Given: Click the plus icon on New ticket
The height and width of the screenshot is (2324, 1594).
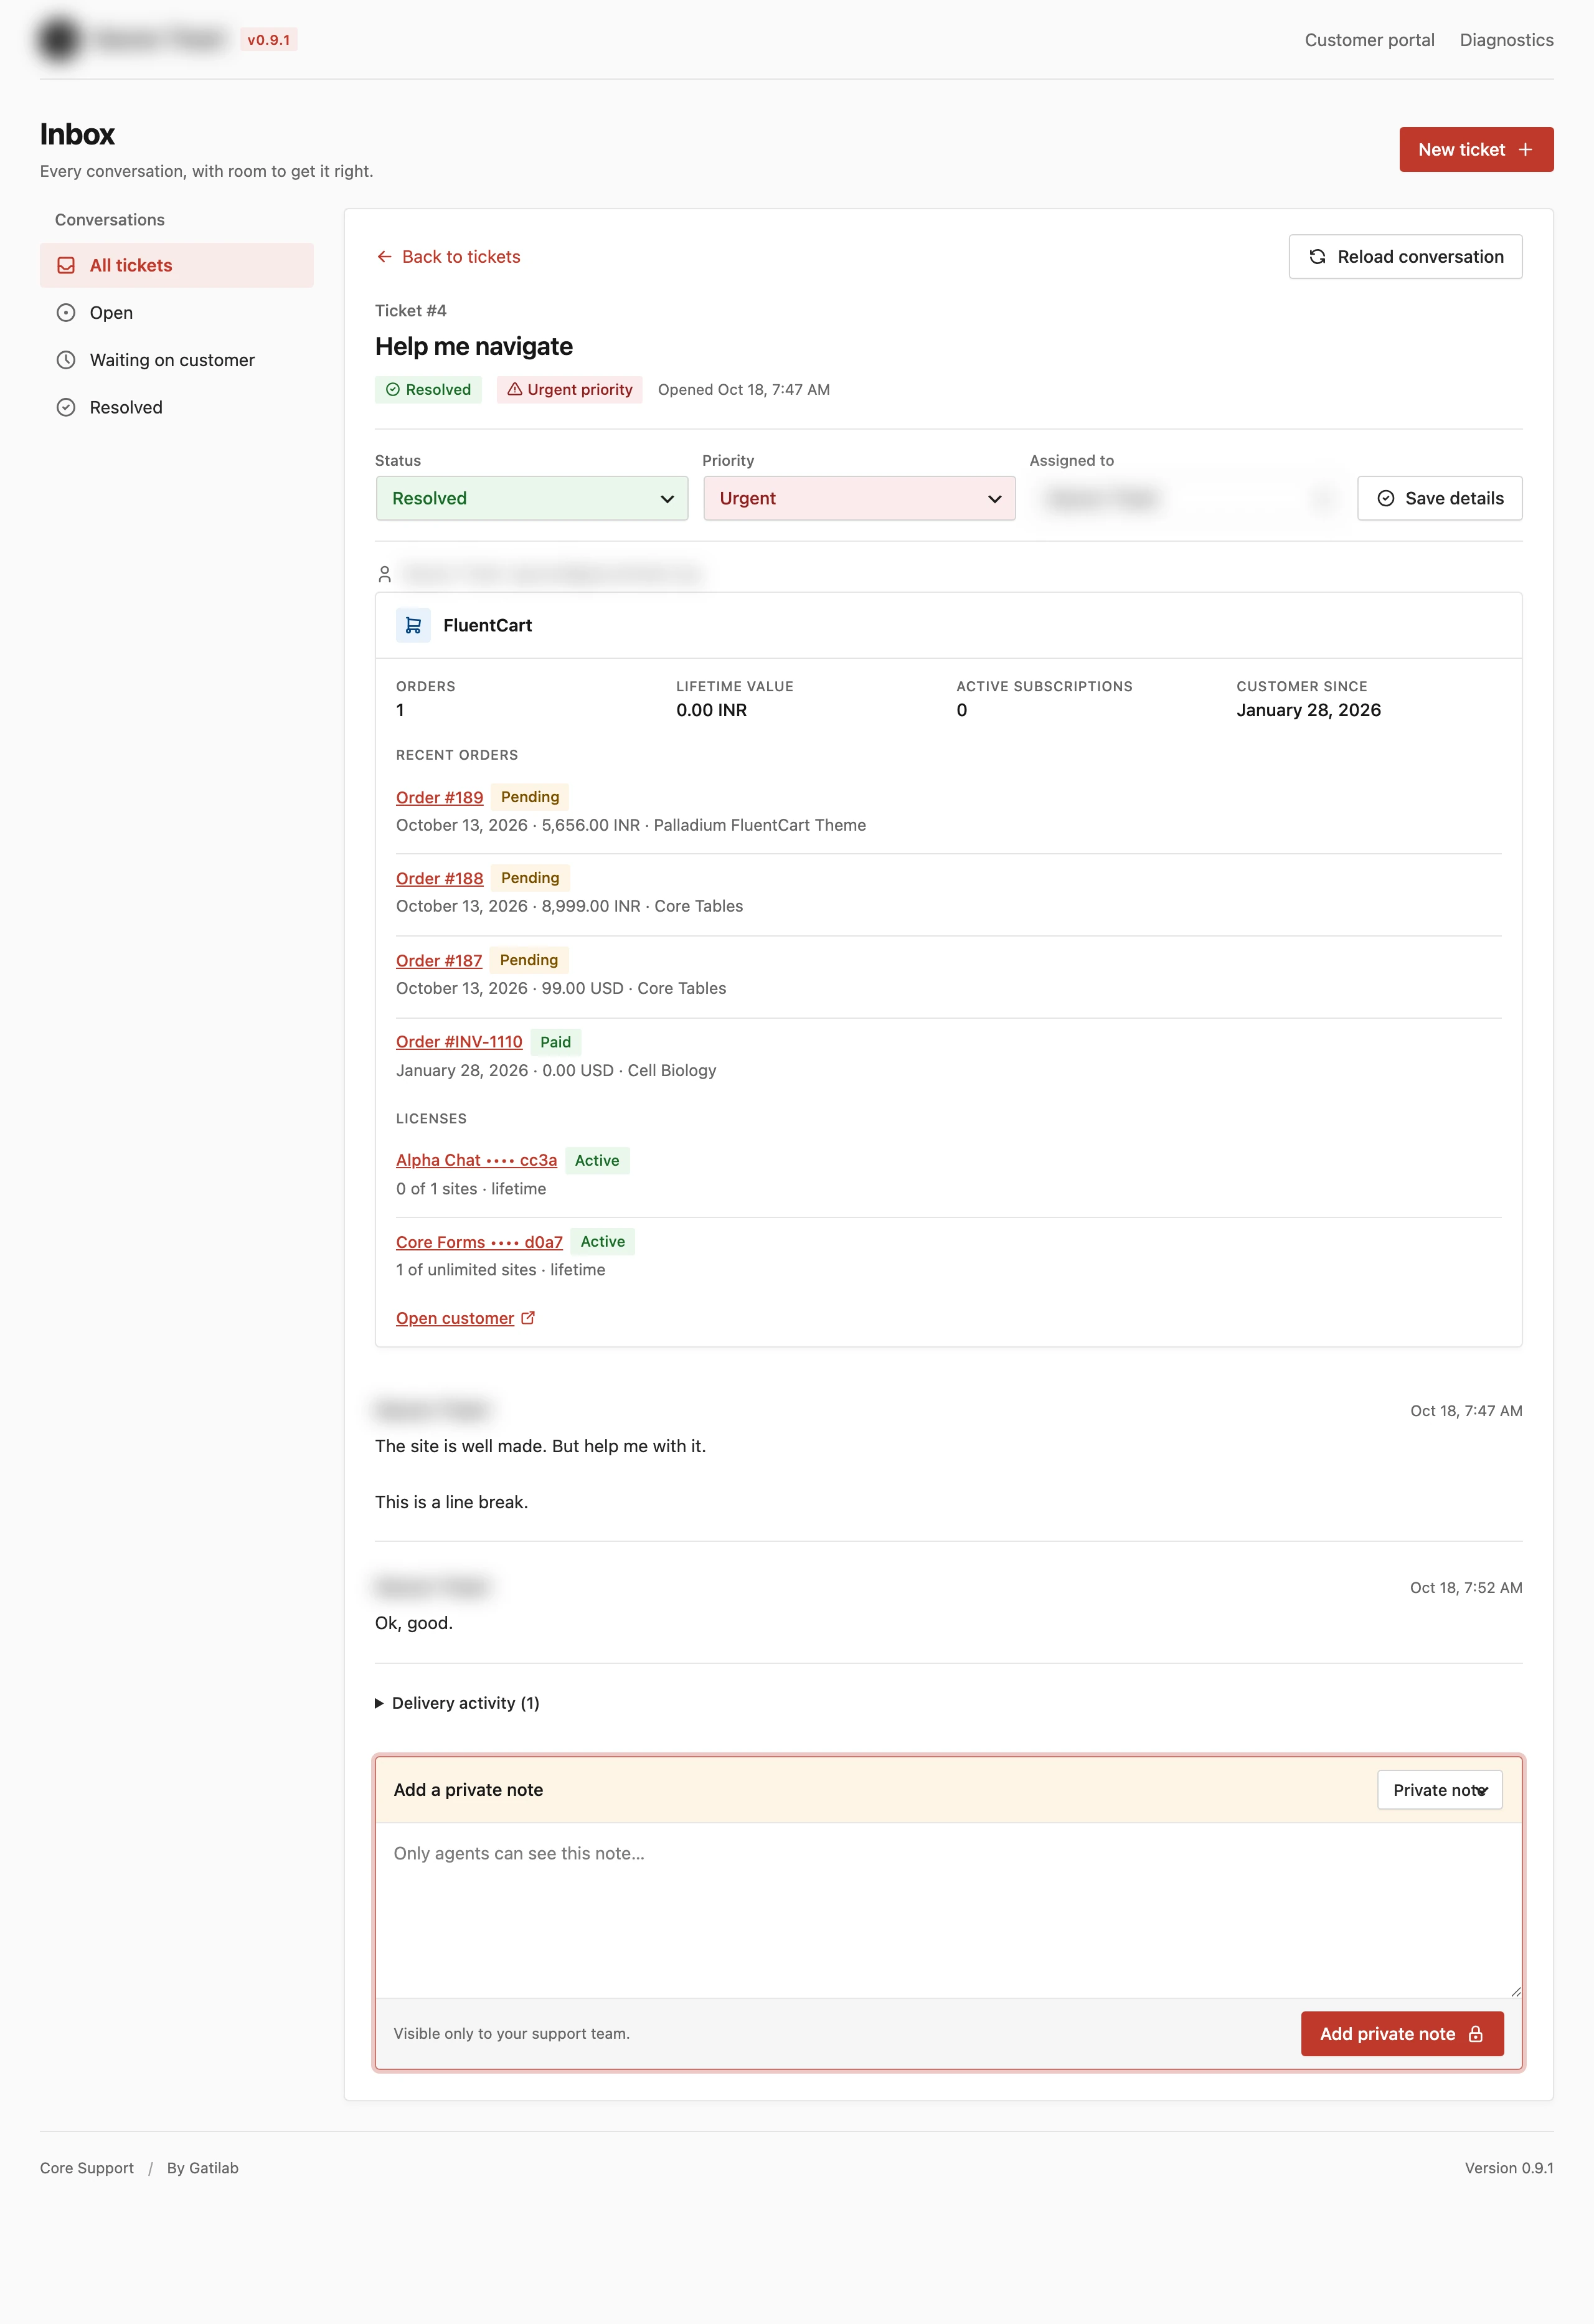Looking at the screenshot, I should click(1525, 149).
